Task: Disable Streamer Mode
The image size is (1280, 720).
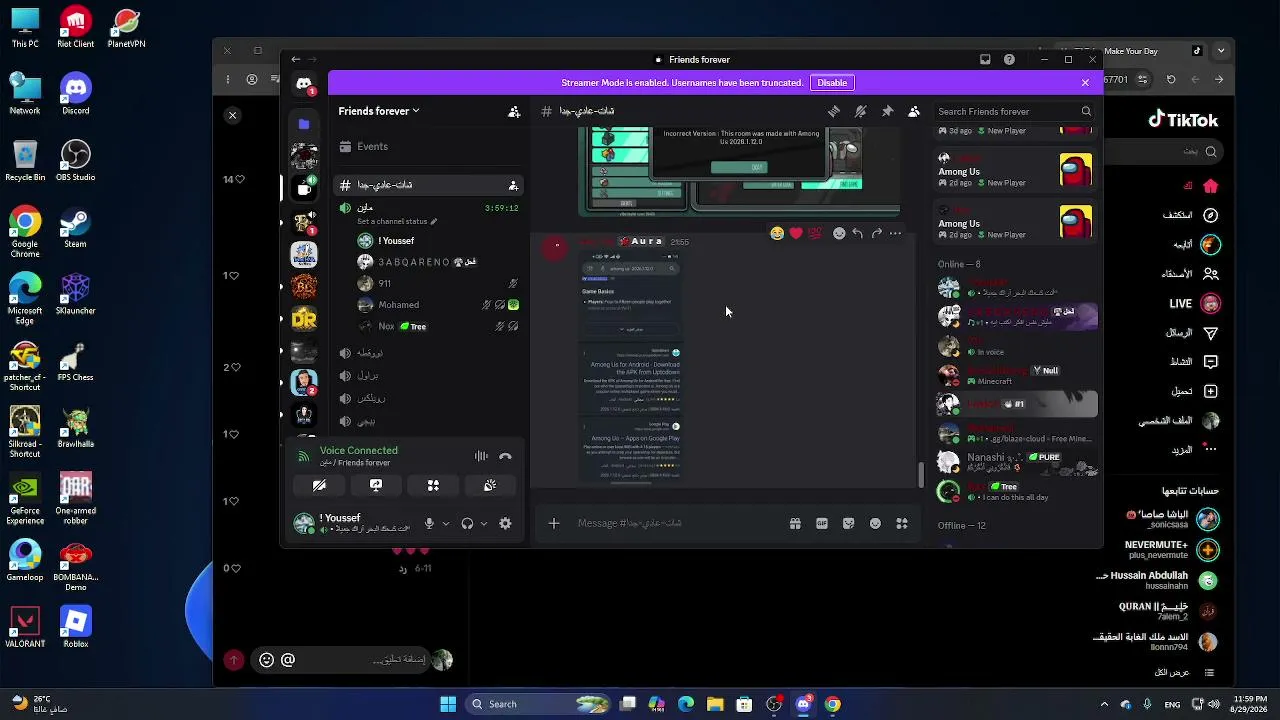Action: pyautogui.click(x=832, y=83)
